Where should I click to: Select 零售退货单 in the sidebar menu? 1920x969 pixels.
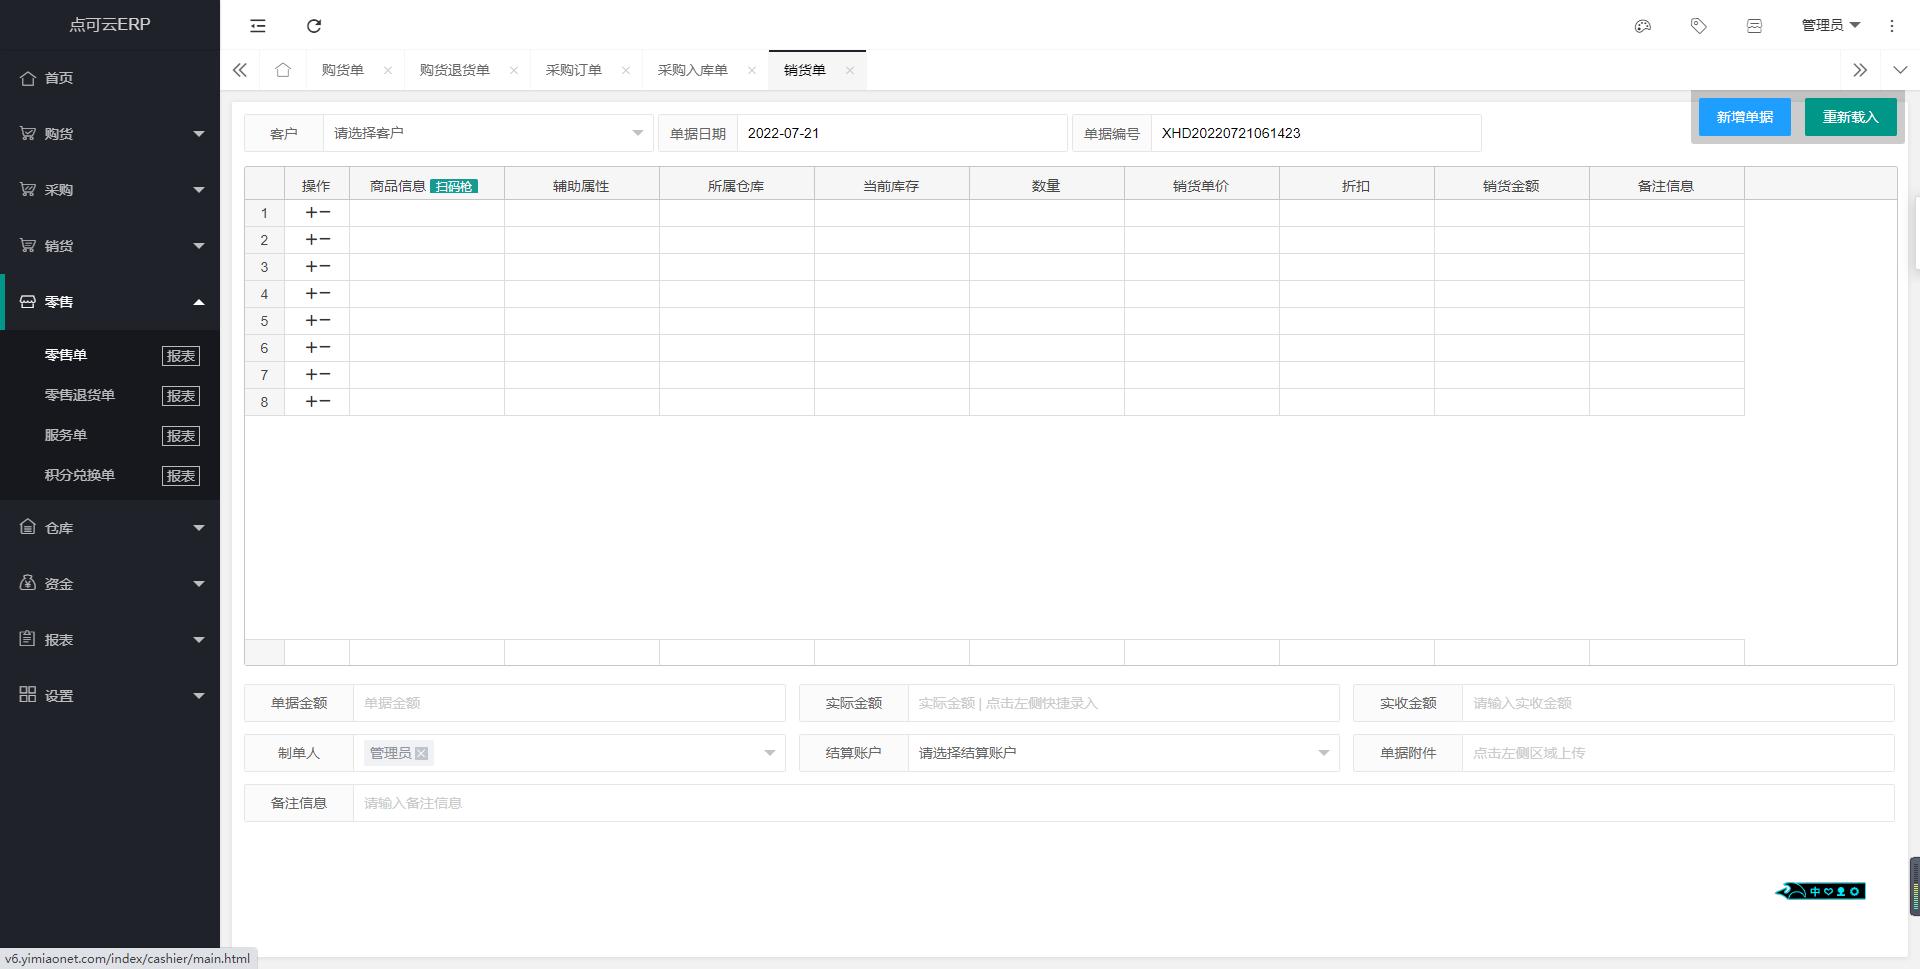[80, 395]
